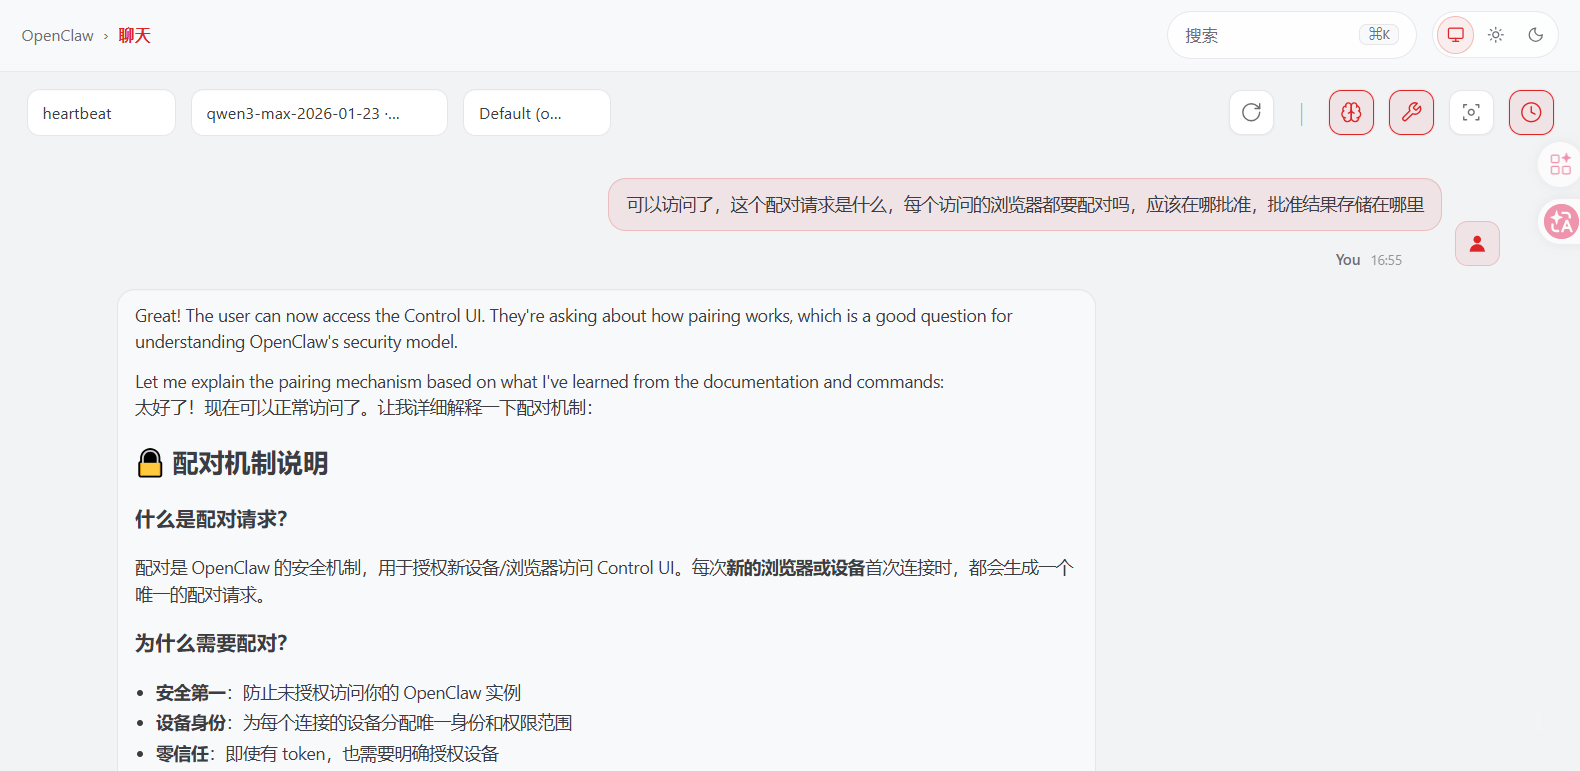Enable focus mode with the frame icon
The height and width of the screenshot is (771, 1580).
(x=1471, y=113)
